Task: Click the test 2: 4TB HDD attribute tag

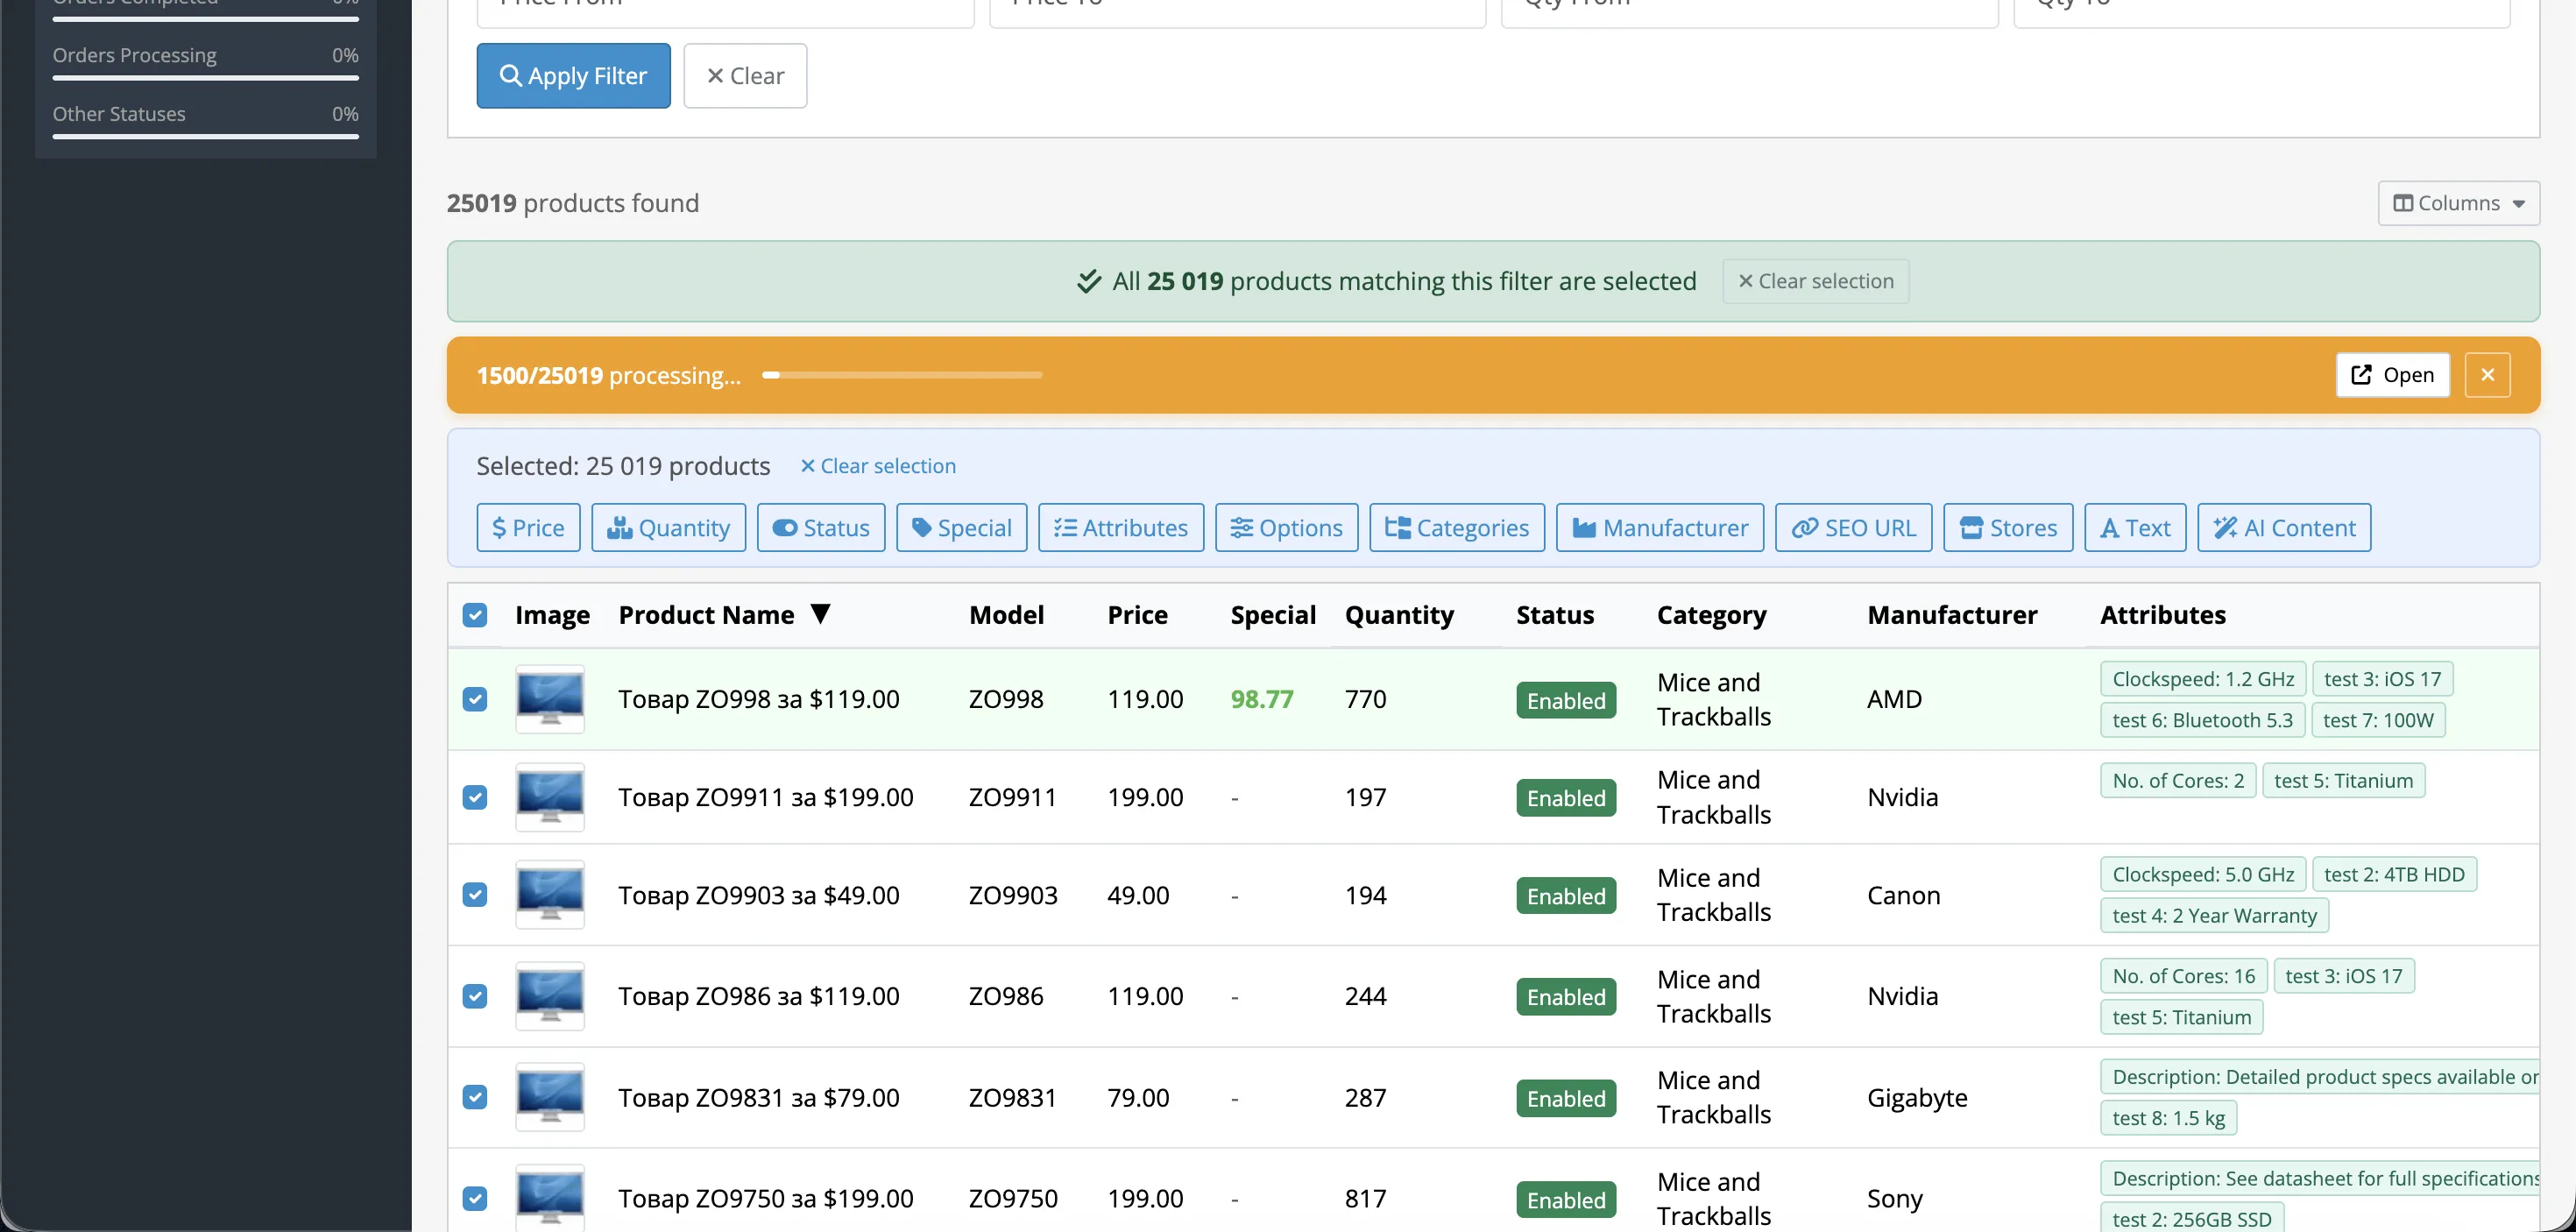Action: (2394, 874)
